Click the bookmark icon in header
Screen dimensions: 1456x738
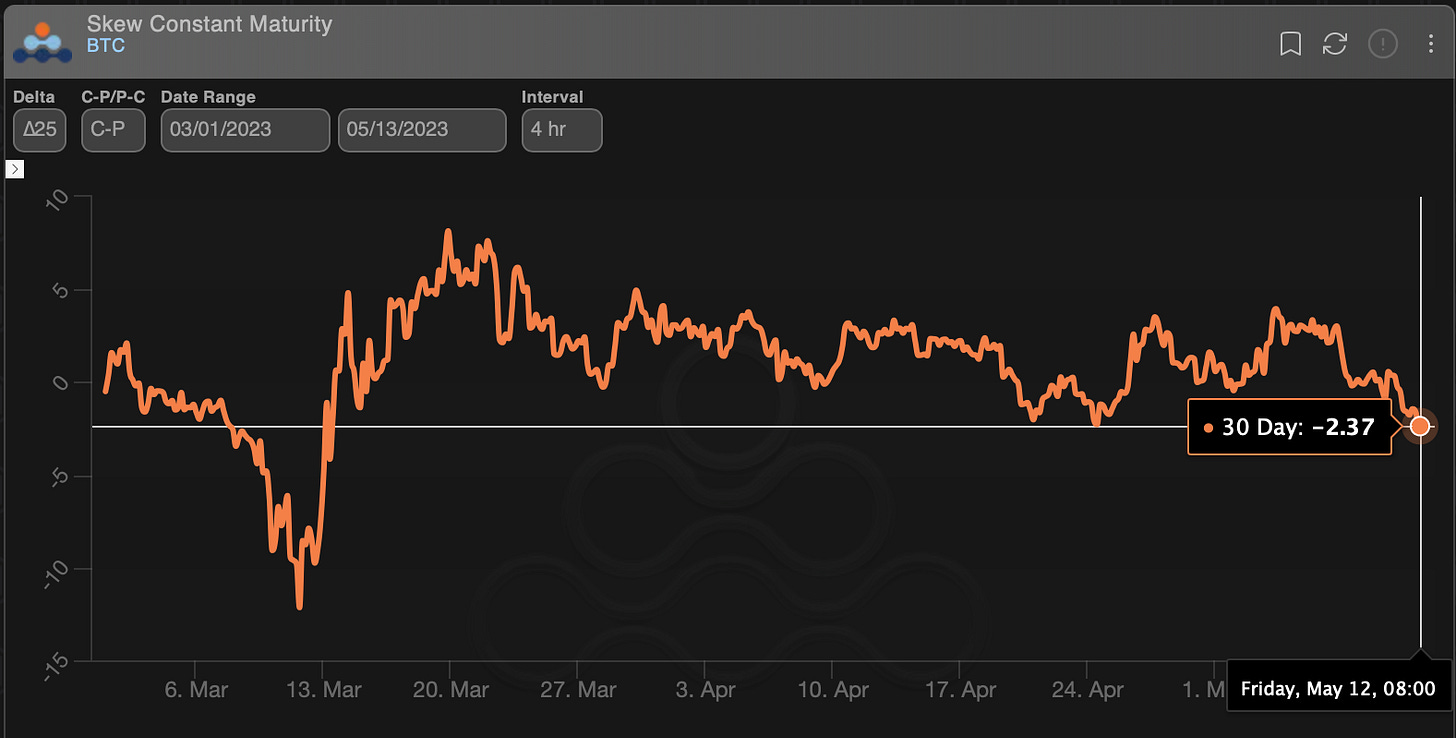(1291, 44)
